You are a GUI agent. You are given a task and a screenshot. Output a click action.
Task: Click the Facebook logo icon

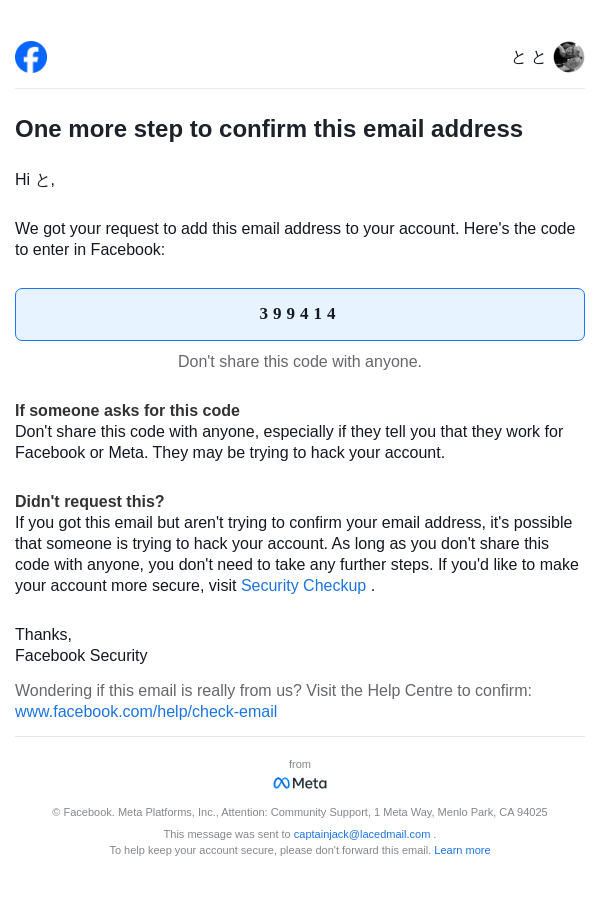coord(31,57)
